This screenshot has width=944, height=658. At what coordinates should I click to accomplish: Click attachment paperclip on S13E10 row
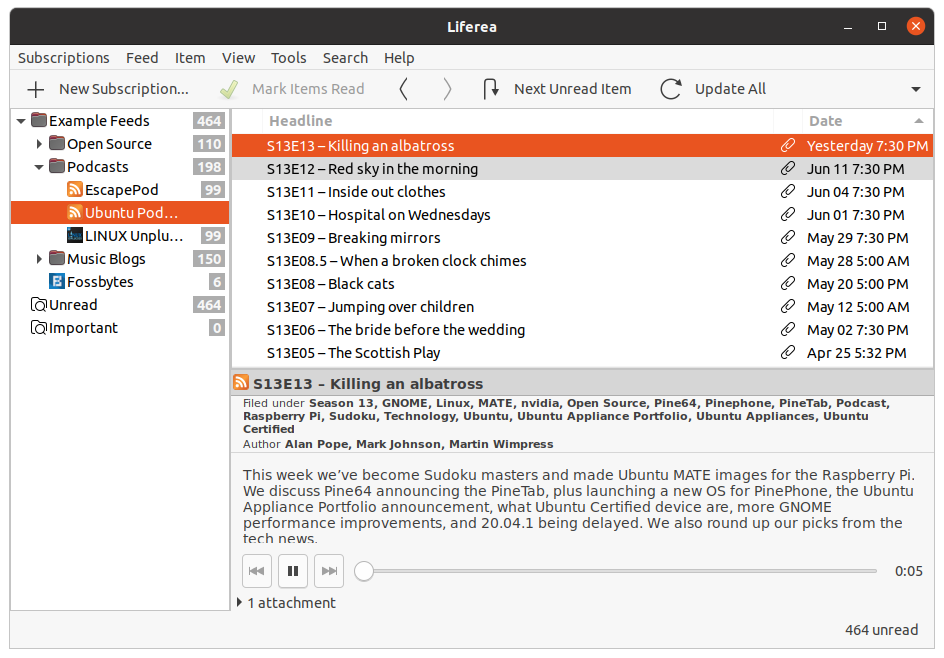(787, 214)
